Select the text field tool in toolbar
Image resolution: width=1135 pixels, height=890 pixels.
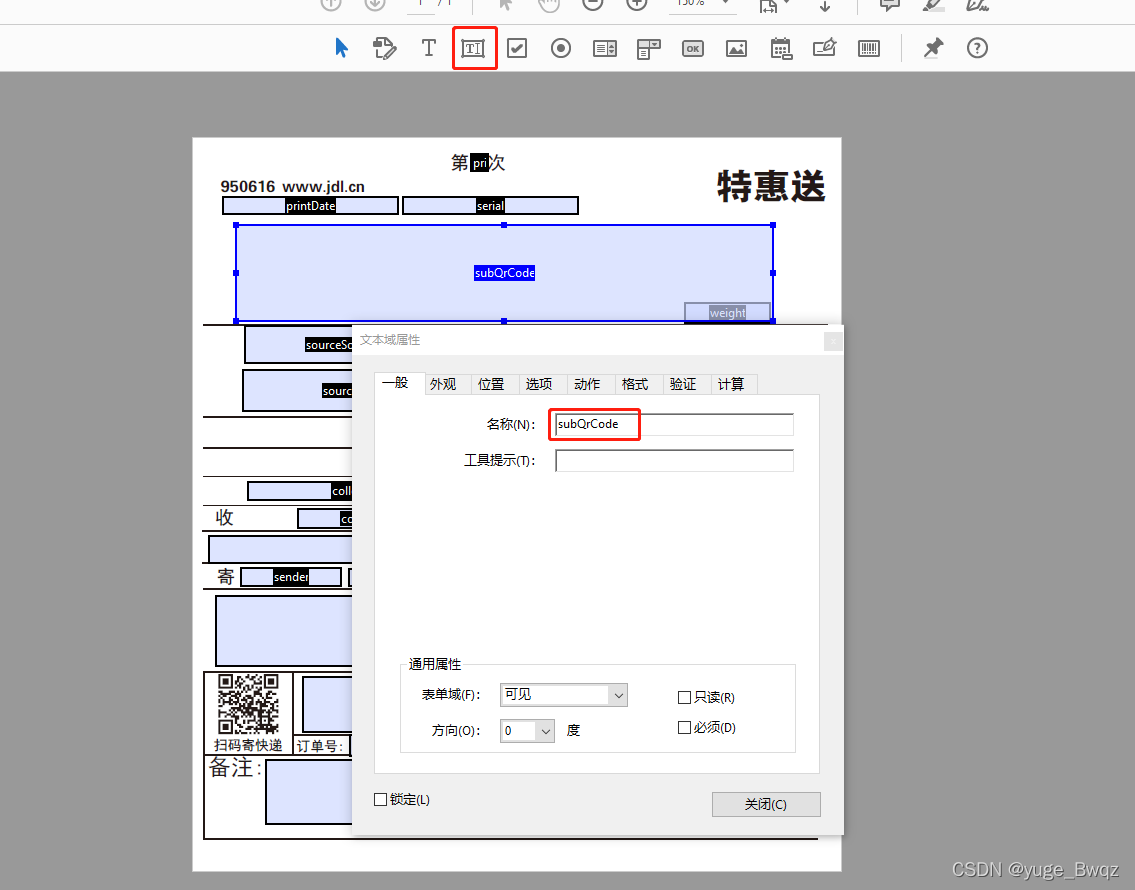(474, 48)
